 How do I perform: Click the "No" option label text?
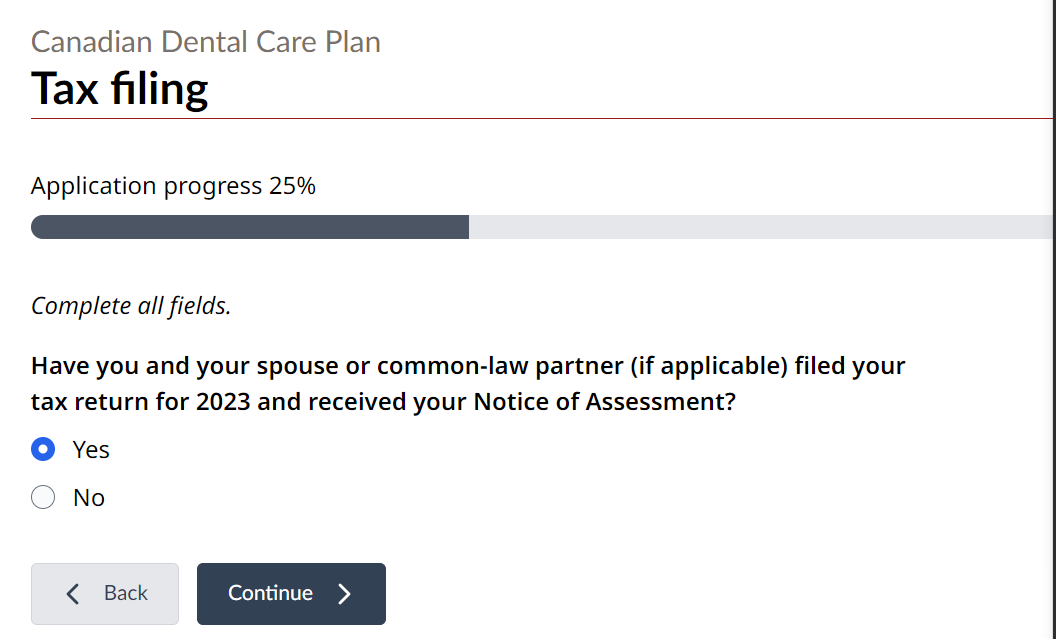click(x=89, y=498)
